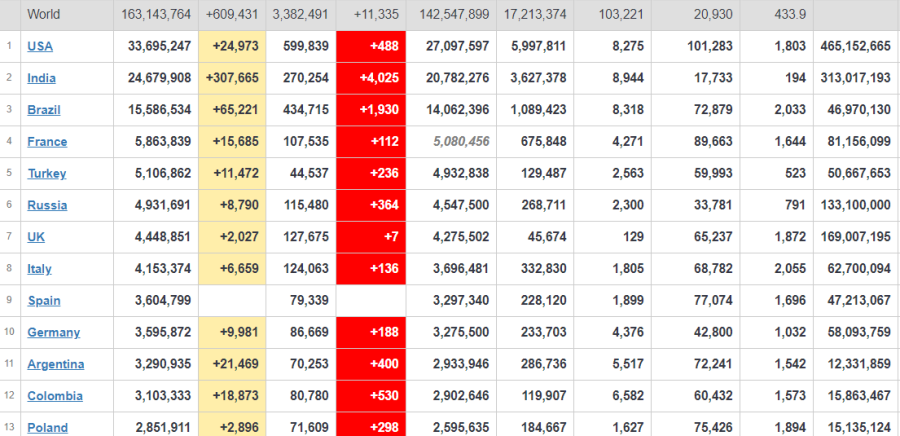Select world new cases +609,431

[x=232, y=14]
